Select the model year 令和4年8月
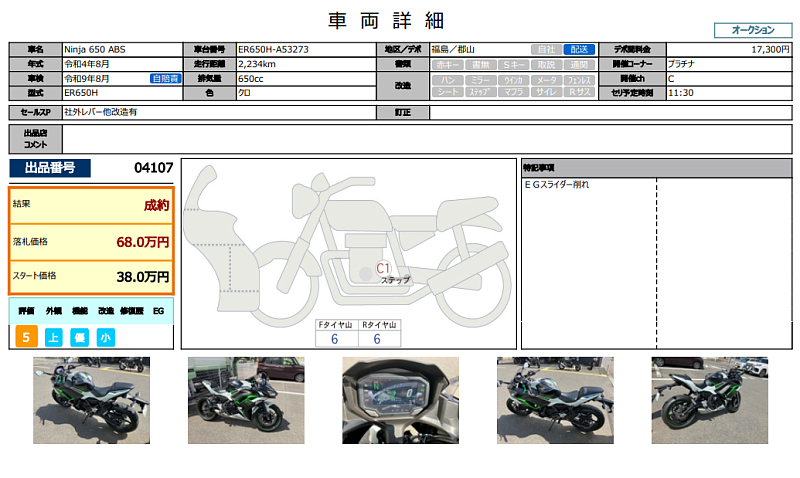 pos(87,64)
